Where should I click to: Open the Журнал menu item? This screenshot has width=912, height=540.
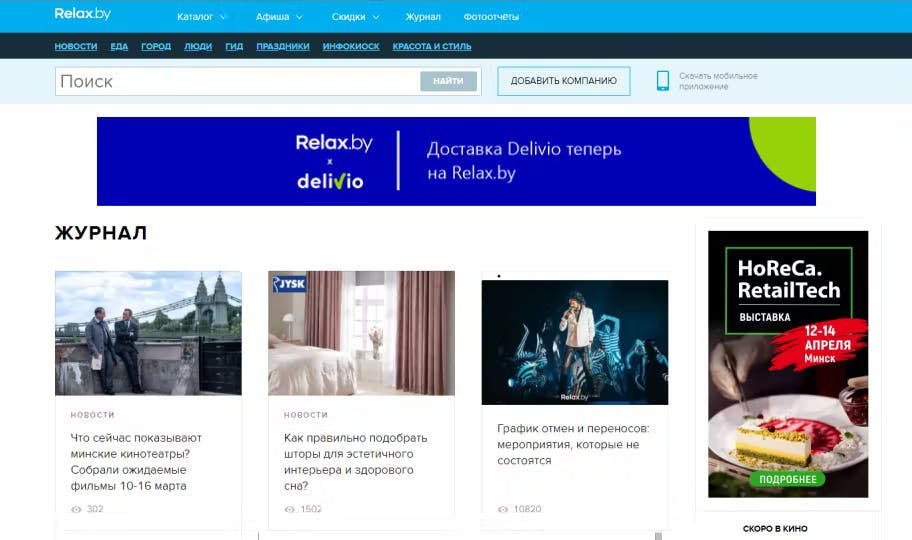(x=423, y=17)
